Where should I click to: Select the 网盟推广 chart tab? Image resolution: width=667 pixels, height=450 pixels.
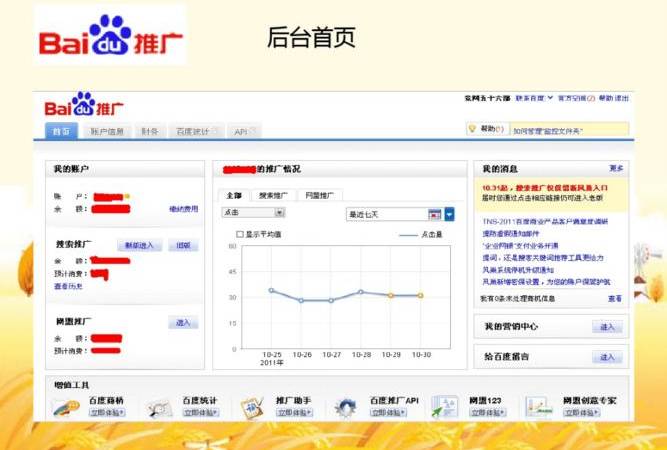tap(320, 195)
